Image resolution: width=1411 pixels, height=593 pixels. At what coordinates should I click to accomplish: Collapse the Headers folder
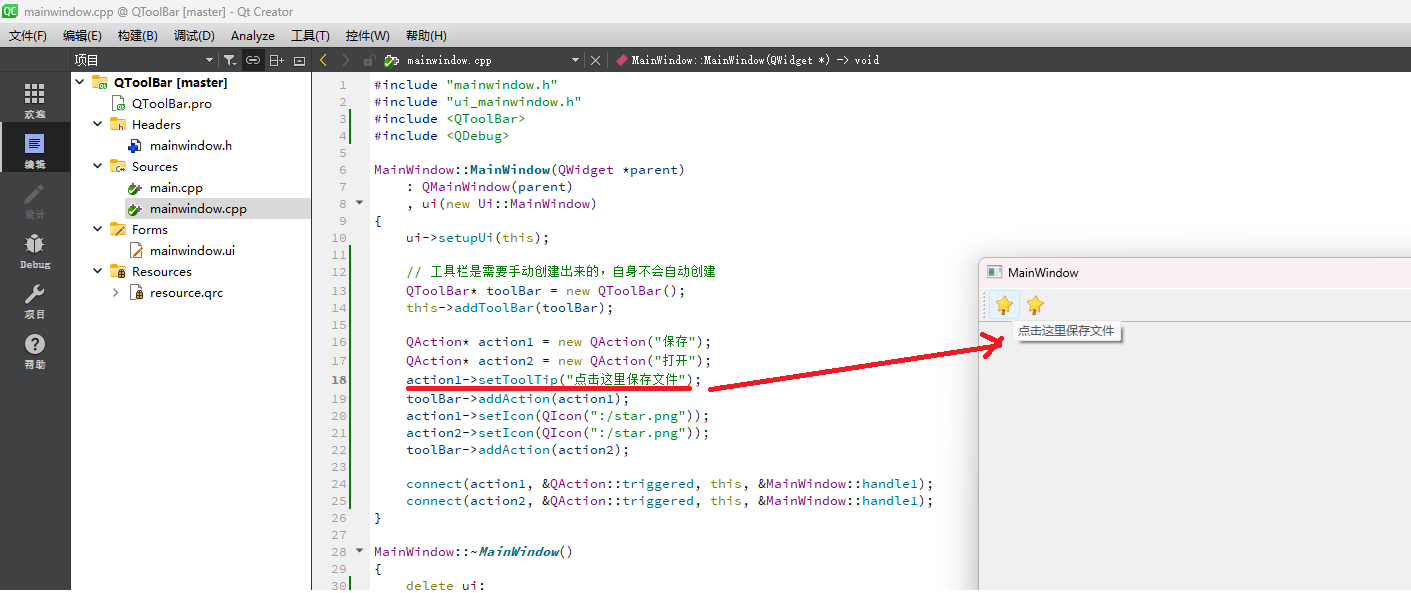[x=98, y=124]
